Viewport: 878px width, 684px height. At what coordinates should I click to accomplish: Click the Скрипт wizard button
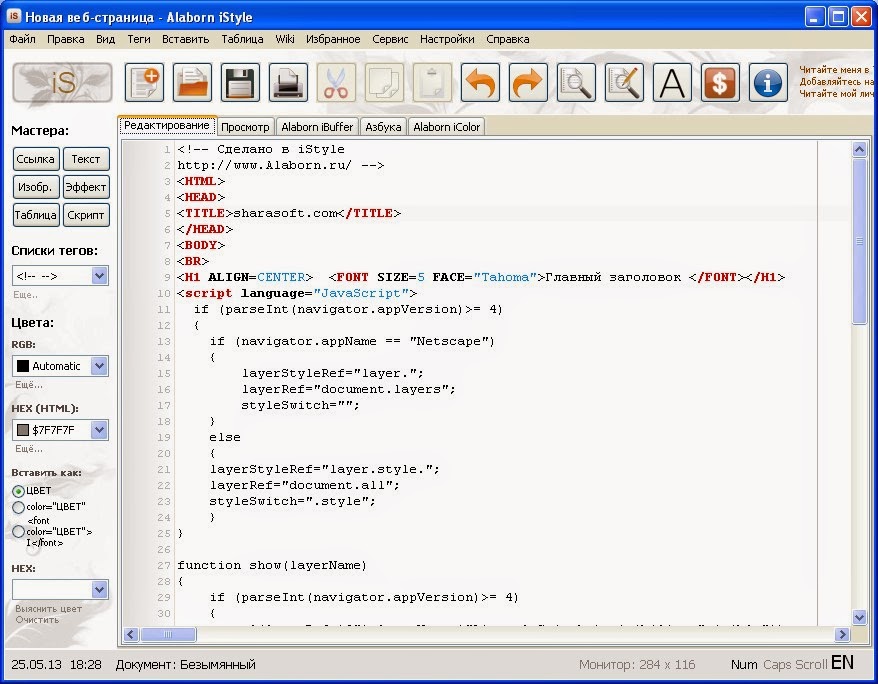86,215
